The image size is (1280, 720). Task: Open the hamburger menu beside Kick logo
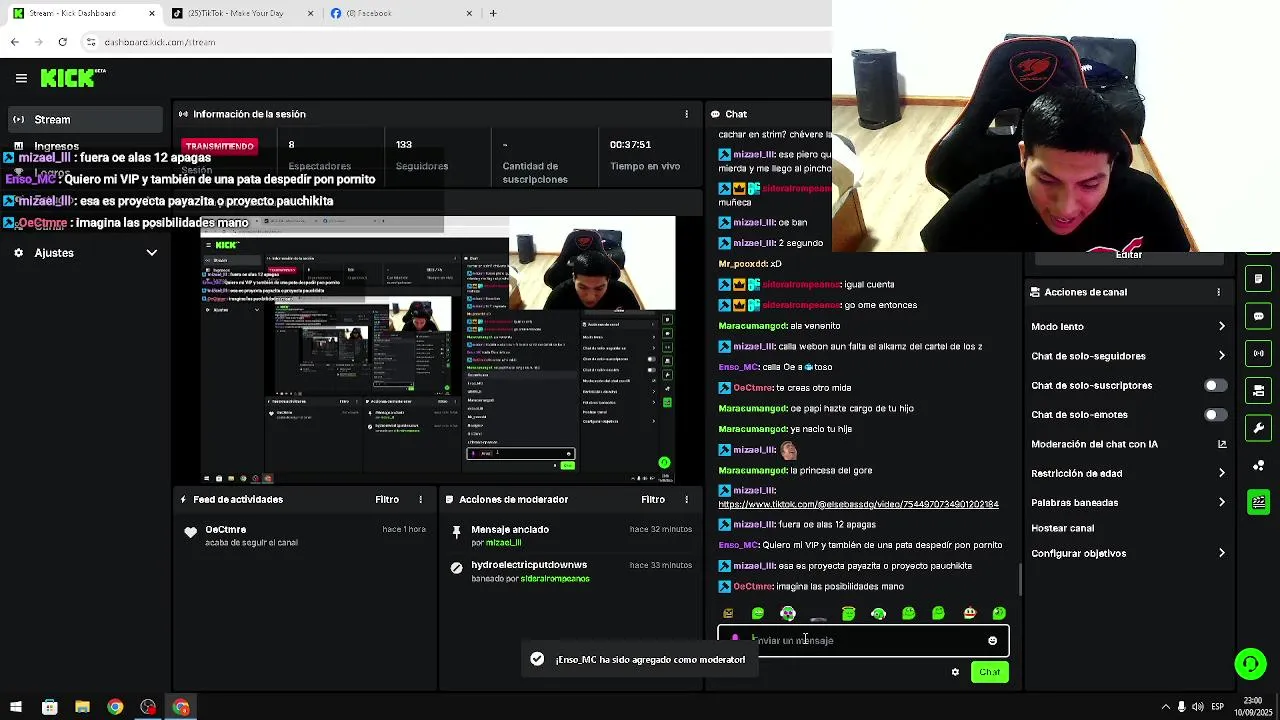click(21, 78)
